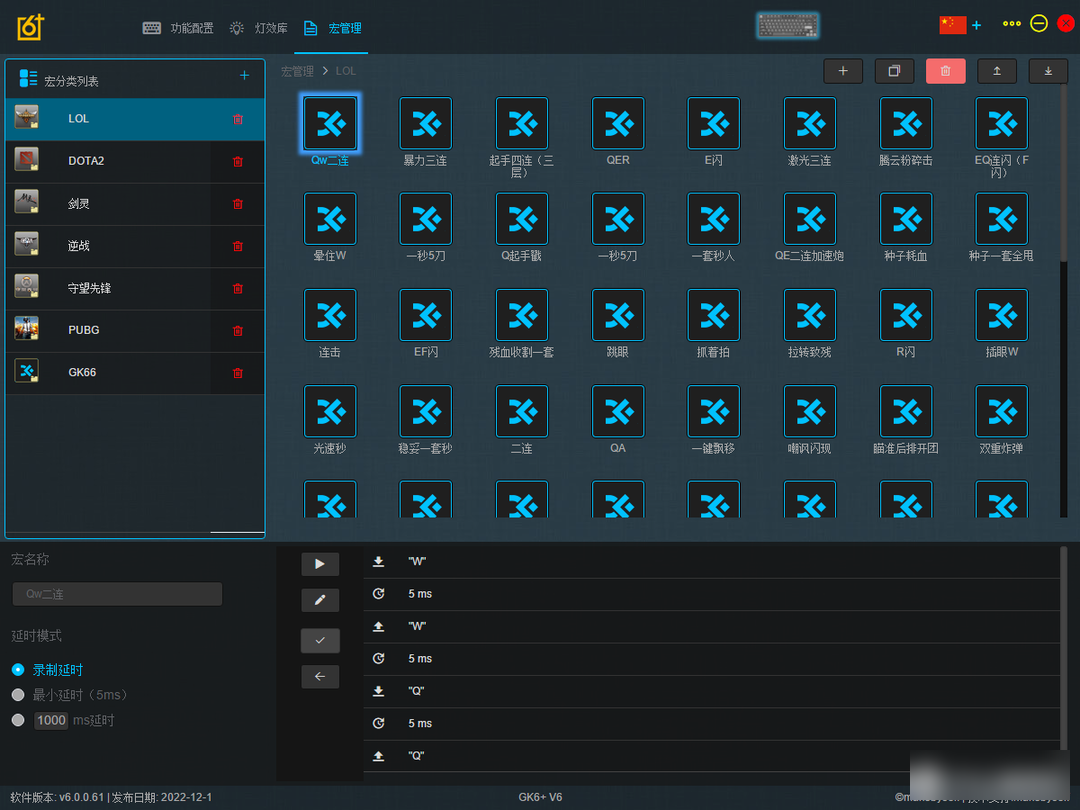This screenshot has height=810, width=1080.
Task: Select the 双重炸弹 macro icon
Action: 1001,411
